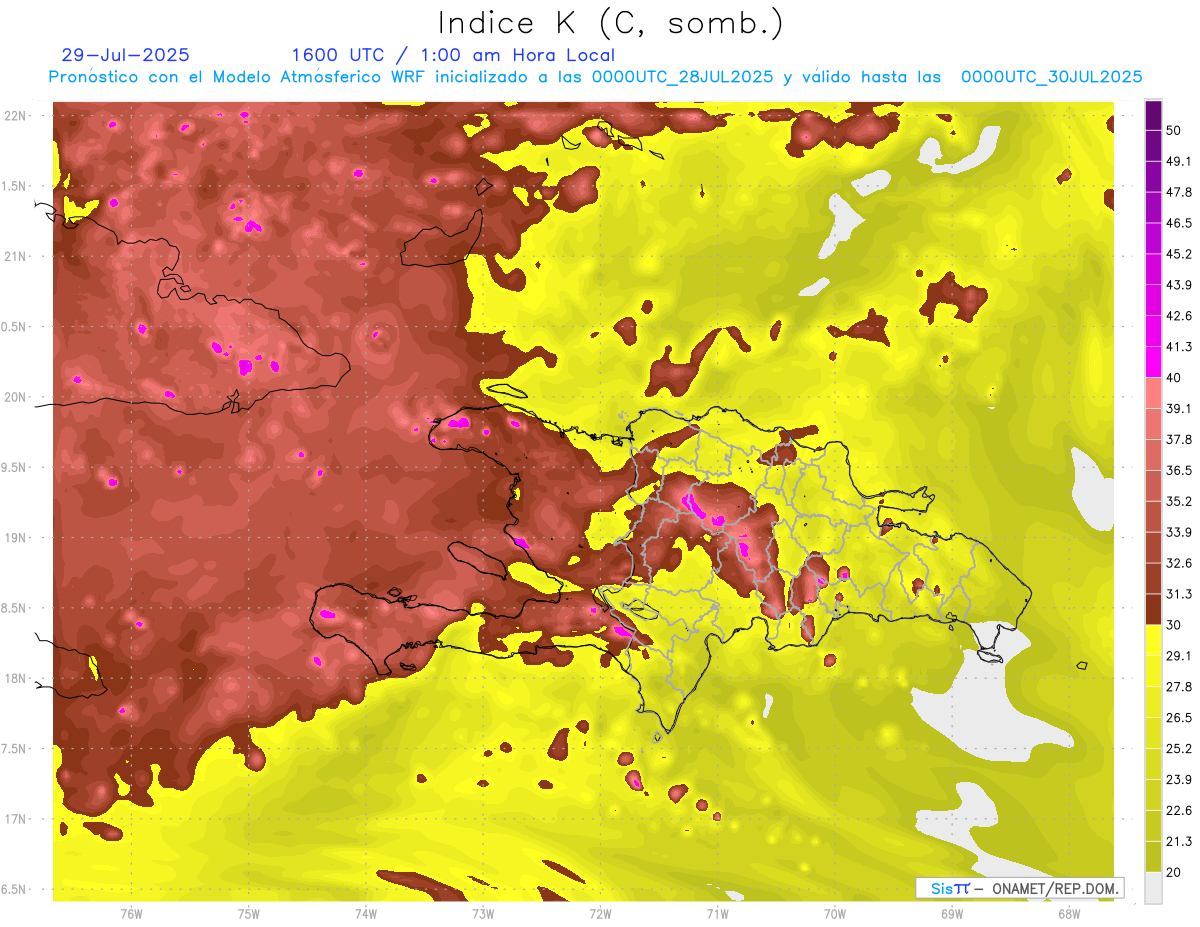Click the "22N" latitude label
Viewport: 1200px width, 927px height.
(x=16, y=115)
